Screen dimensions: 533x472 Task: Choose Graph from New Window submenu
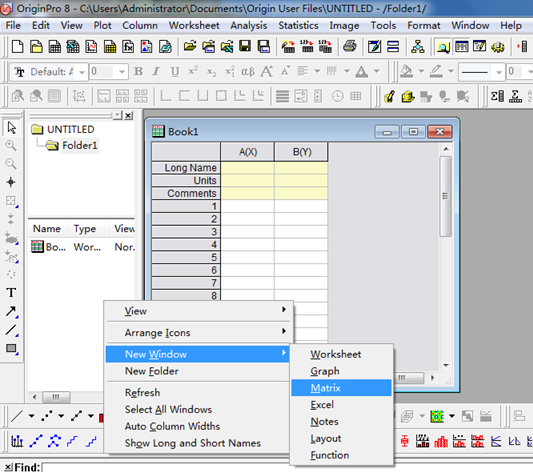point(341,371)
